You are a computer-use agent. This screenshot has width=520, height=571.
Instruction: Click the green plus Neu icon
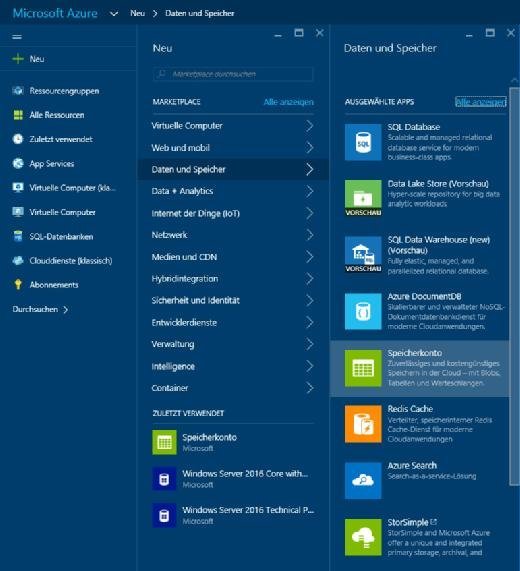(18, 59)
